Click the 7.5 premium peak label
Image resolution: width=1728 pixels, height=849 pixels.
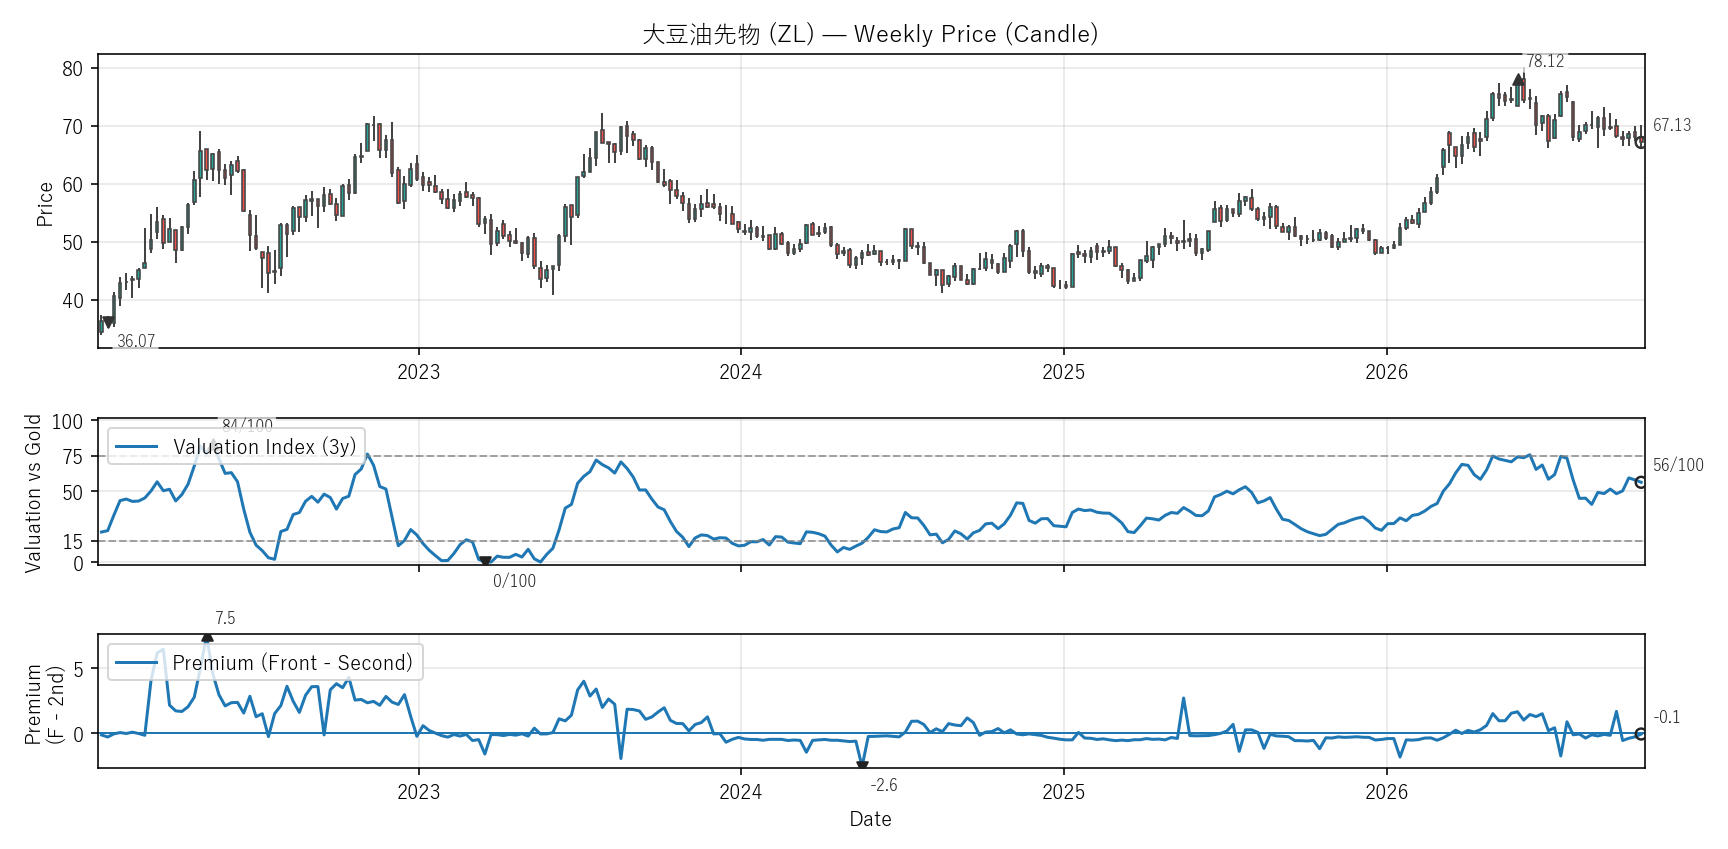pos(225,618)
